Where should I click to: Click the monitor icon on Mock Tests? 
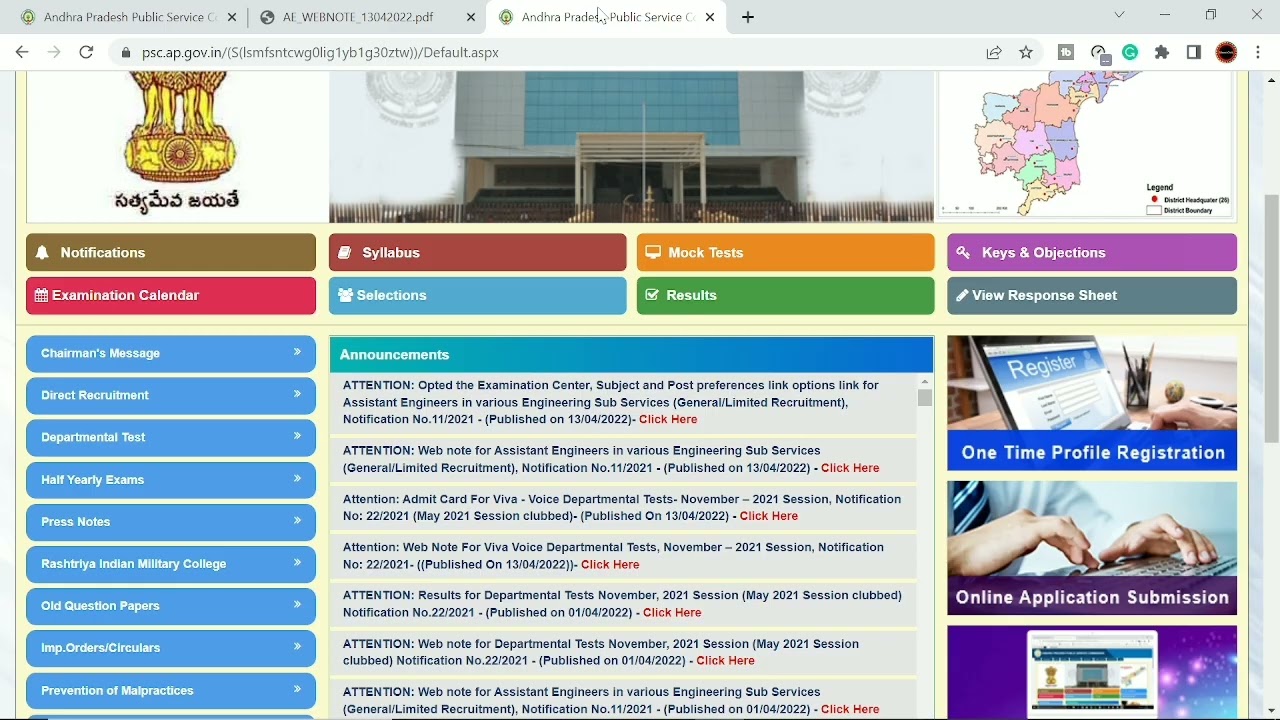653,252
